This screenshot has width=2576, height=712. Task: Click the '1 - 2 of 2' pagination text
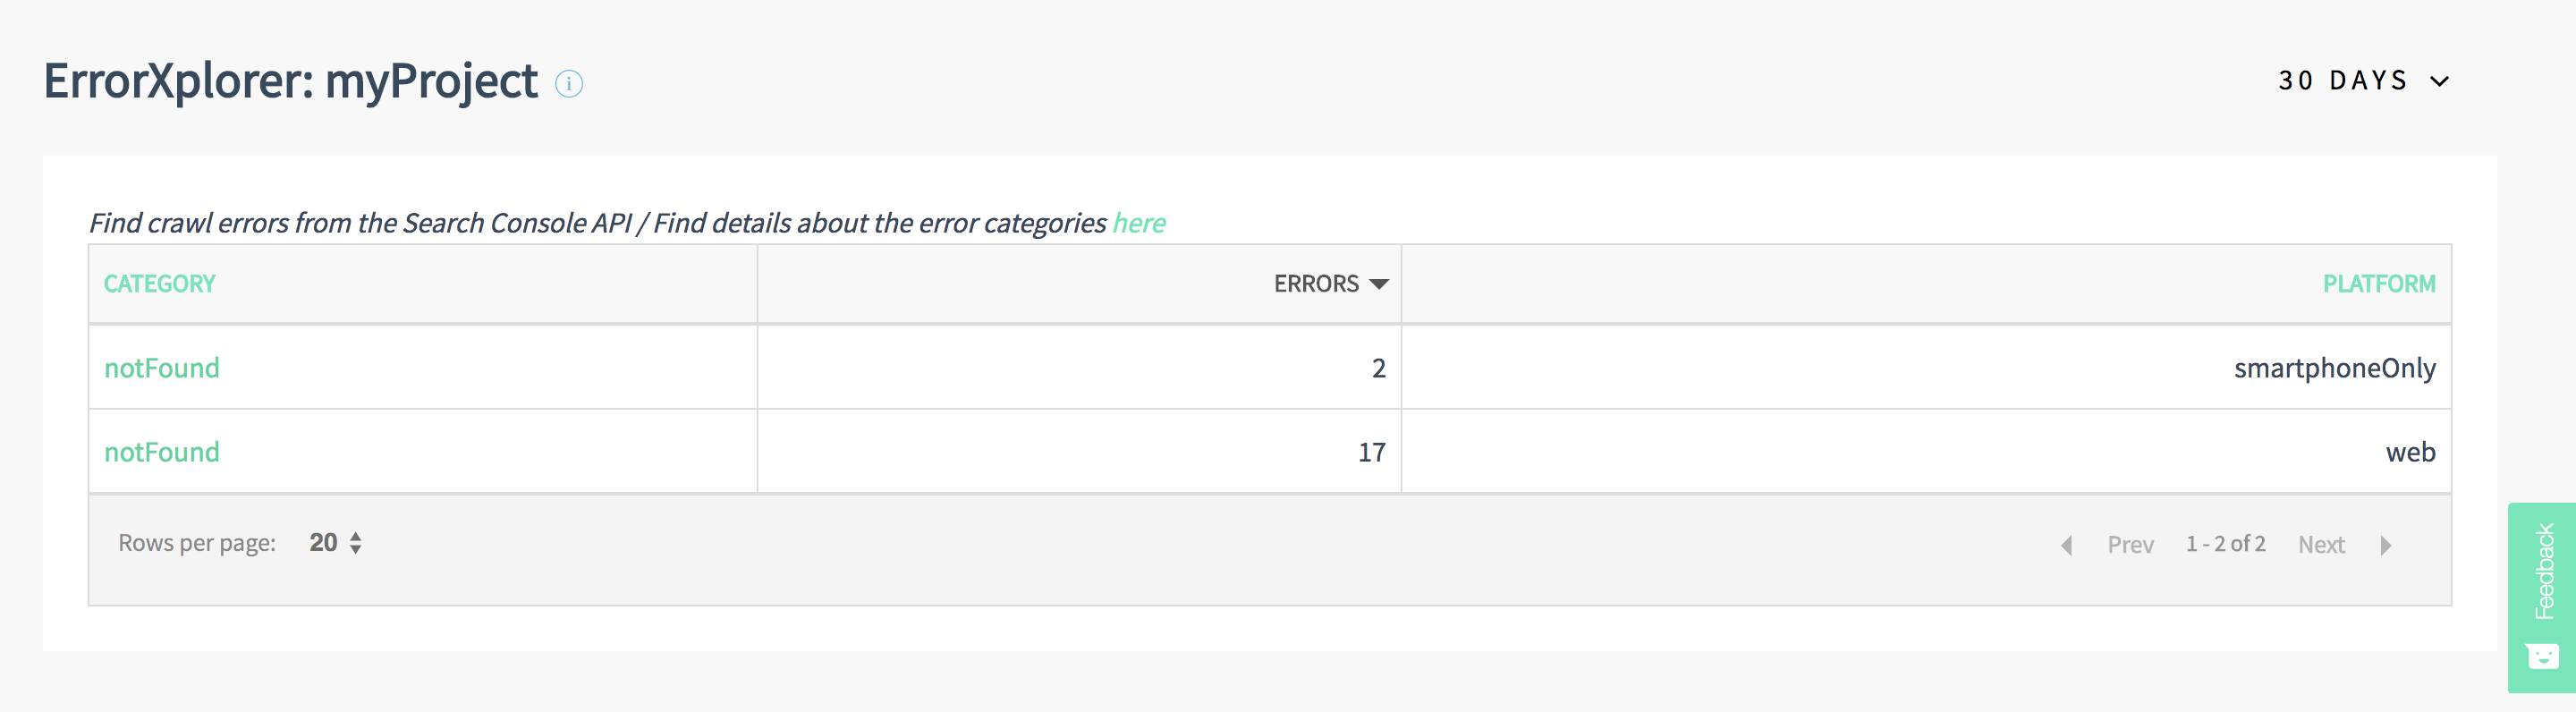tap(2225, 543)
